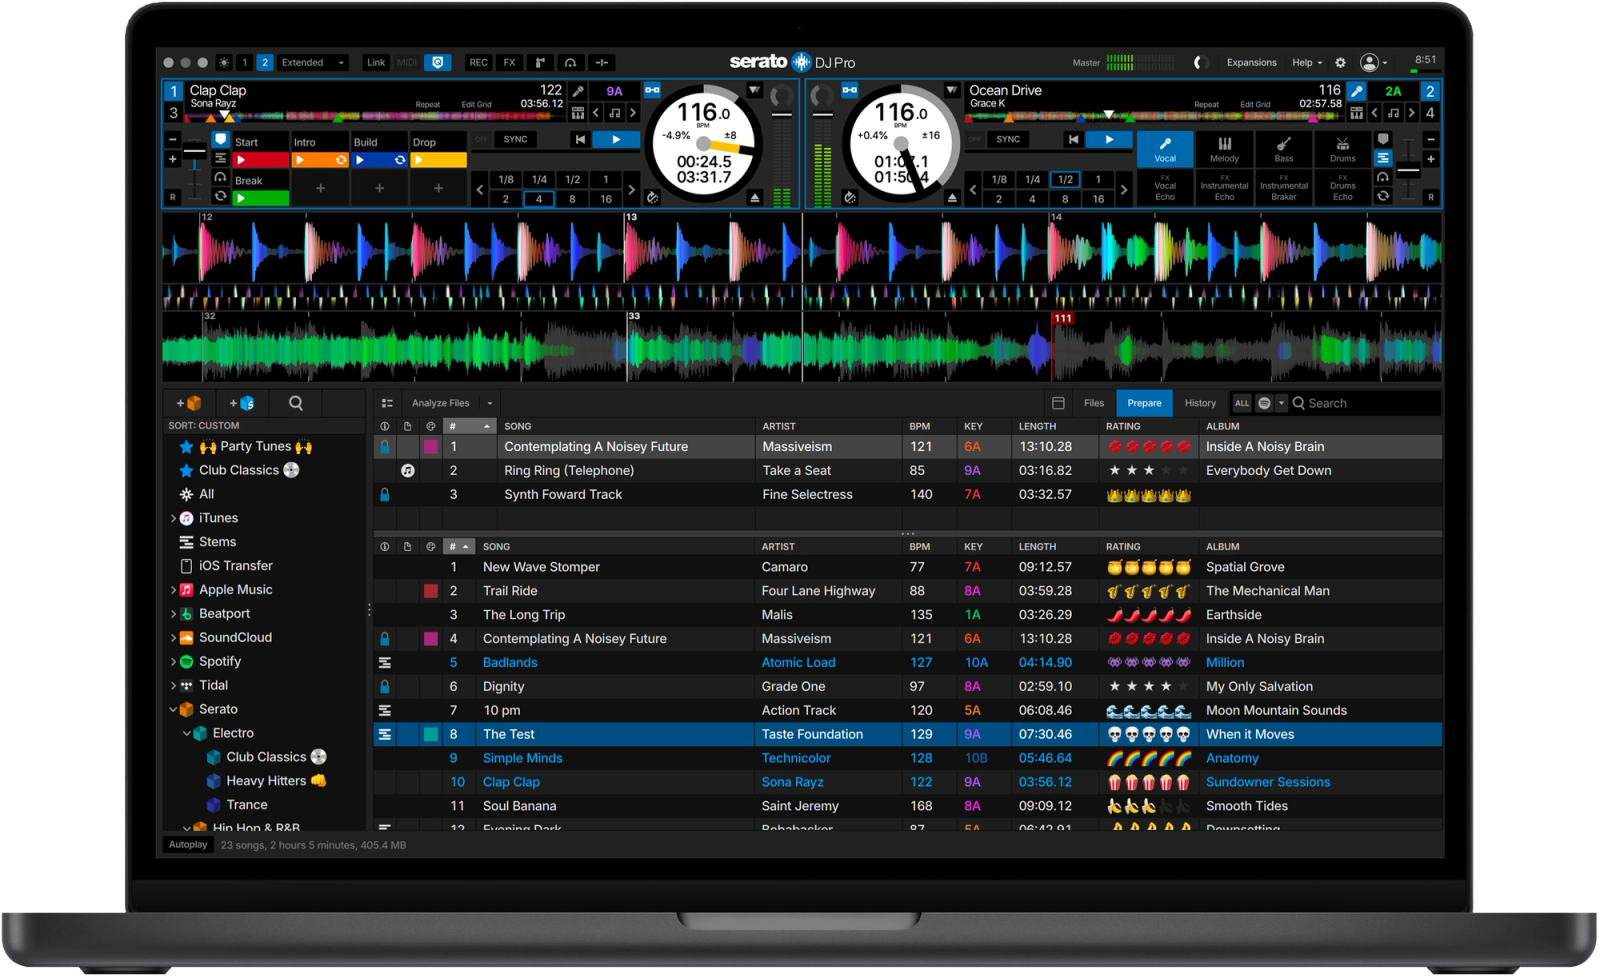Toggle SYNC on Ocean Drive deck
The image size is (1600, 978).
click(x=1008, y=140)
